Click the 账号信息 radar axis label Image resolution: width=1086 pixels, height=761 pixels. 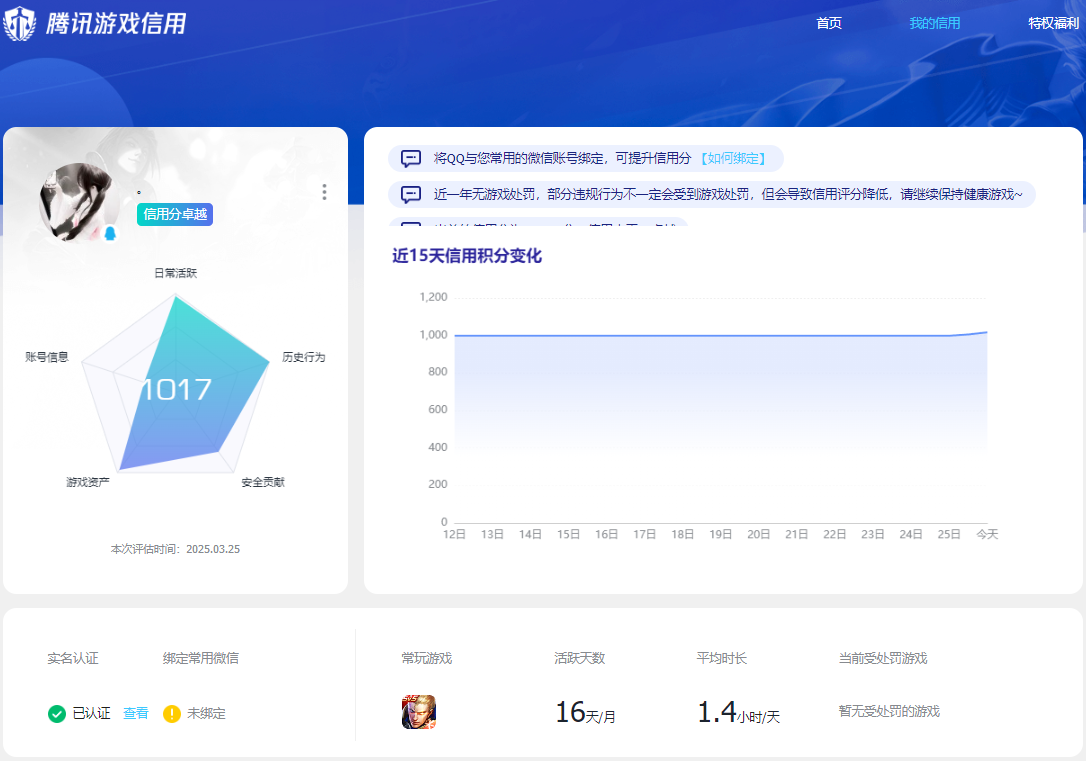(47, 357)
